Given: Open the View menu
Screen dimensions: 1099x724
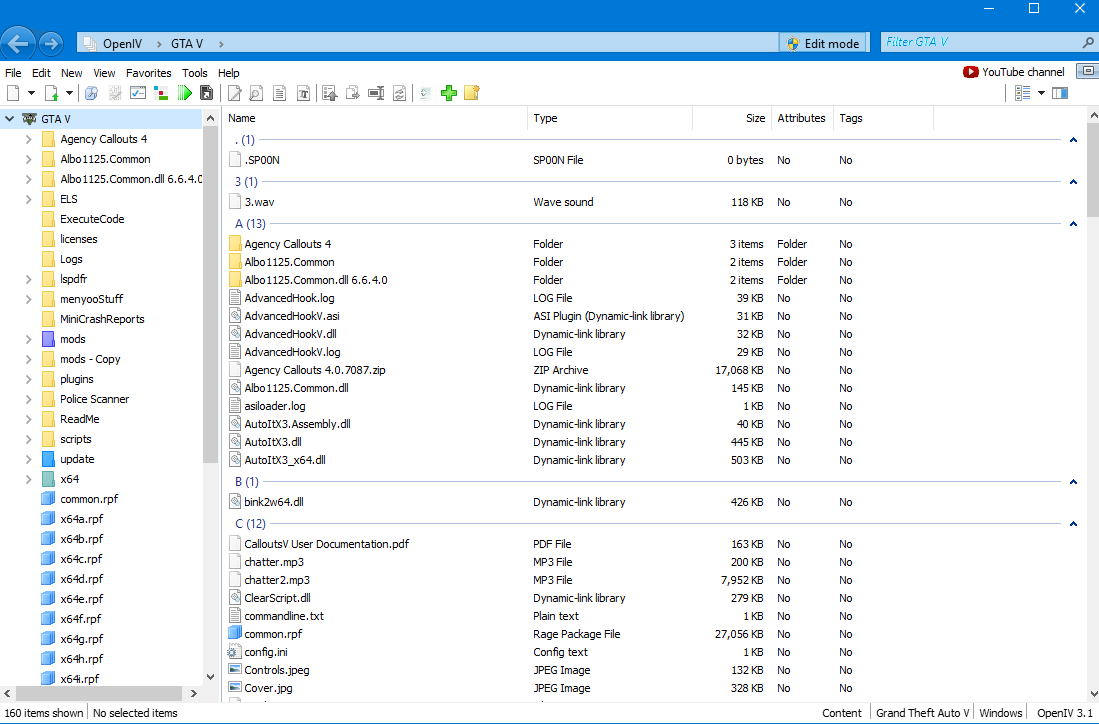Looking at the screenshot, I should (x=104, y=73).
